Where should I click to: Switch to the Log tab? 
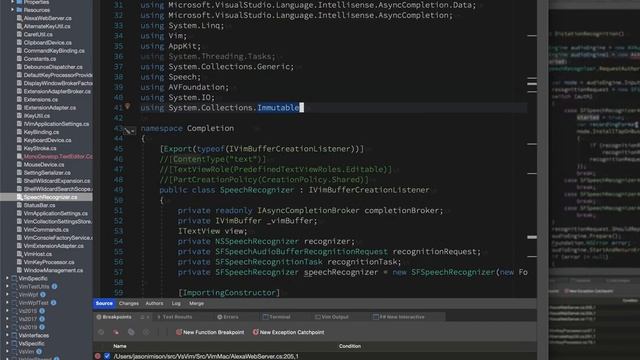coord(176,303)
